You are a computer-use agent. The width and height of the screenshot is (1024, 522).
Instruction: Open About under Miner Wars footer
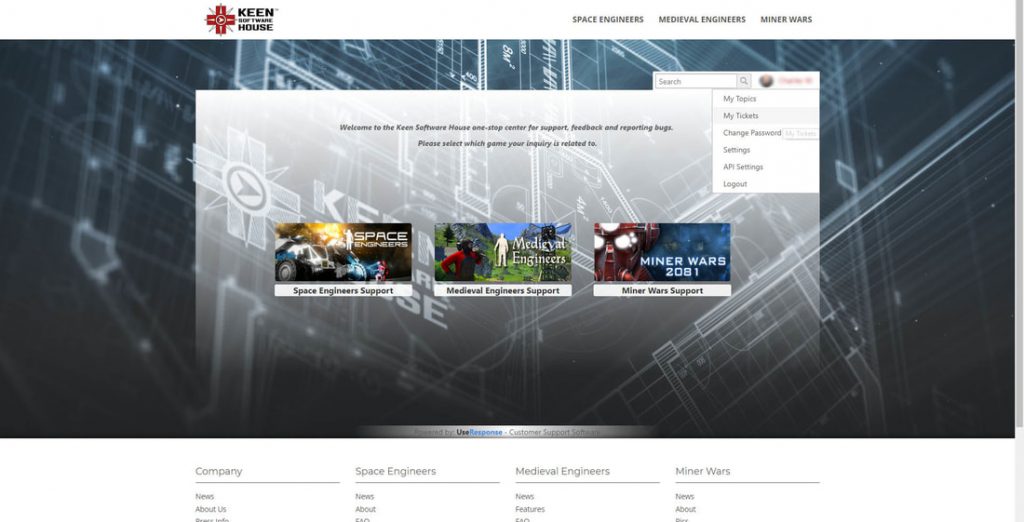click(x=685, y=509)
